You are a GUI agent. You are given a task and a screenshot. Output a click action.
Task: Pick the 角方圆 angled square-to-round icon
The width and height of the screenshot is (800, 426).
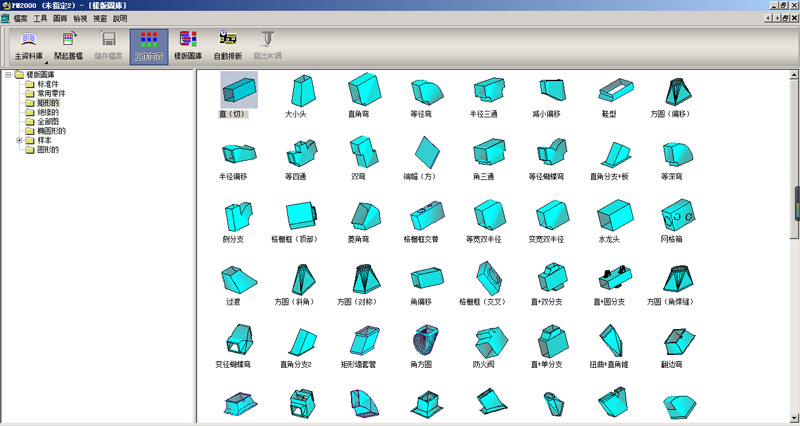(x=425, y=340)
